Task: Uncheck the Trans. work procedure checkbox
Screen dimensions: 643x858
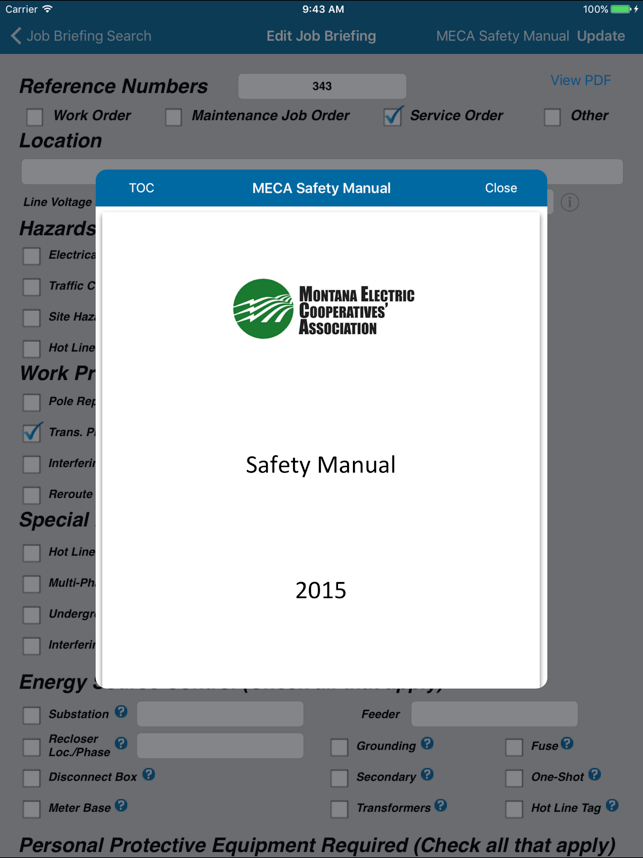Action: [x=32, y=432]
